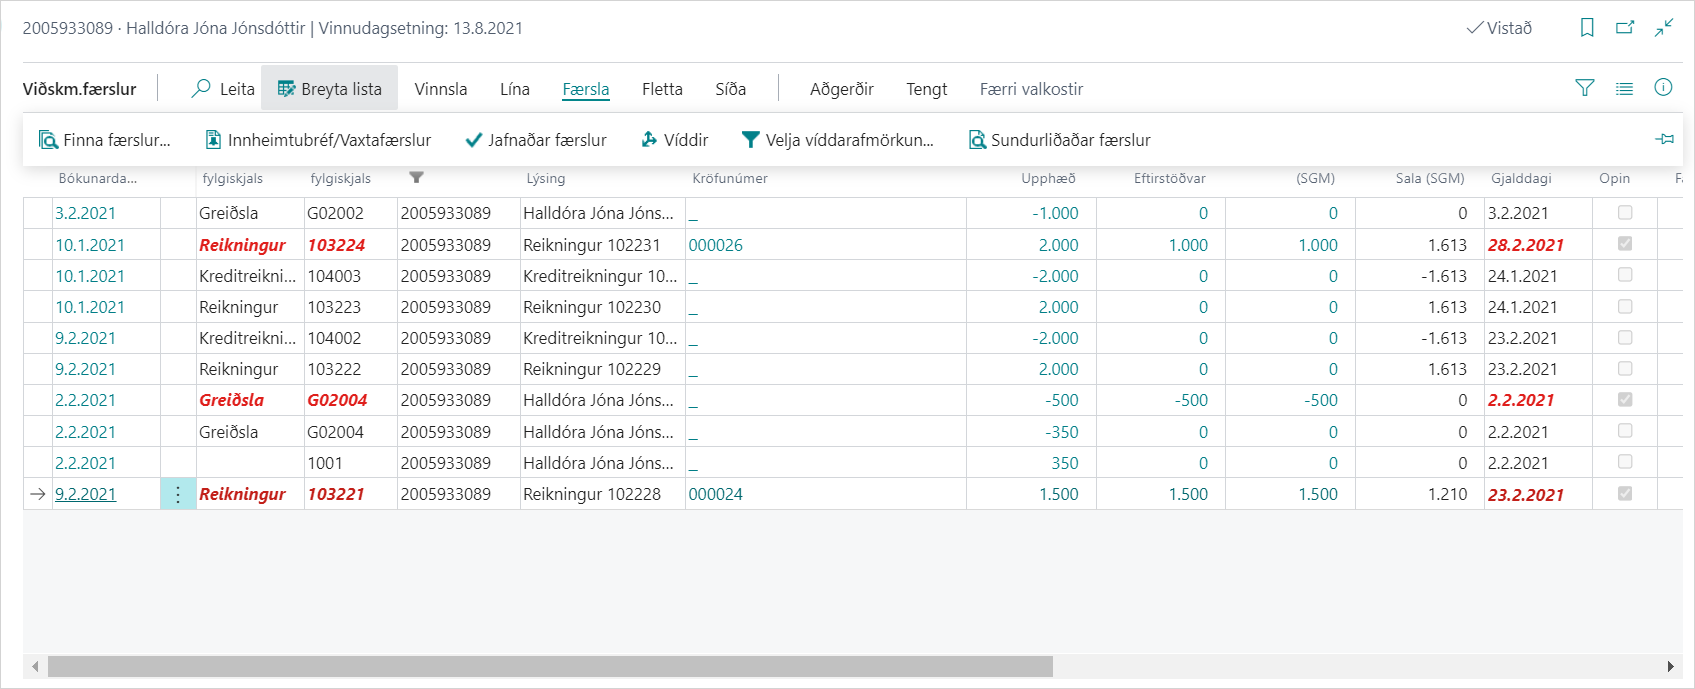The image size is (1695, 689).
Task: Pin the action bar
Action: pyautogui.click(x=1664, y=139)
